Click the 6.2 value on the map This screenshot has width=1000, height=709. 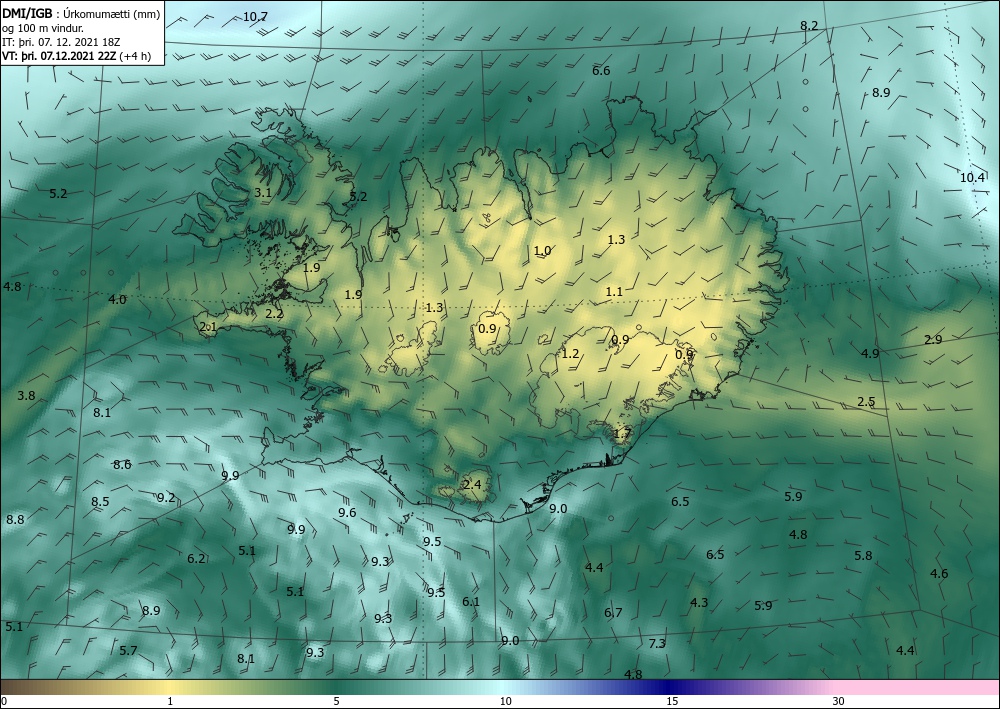click(x=196, y=559)
